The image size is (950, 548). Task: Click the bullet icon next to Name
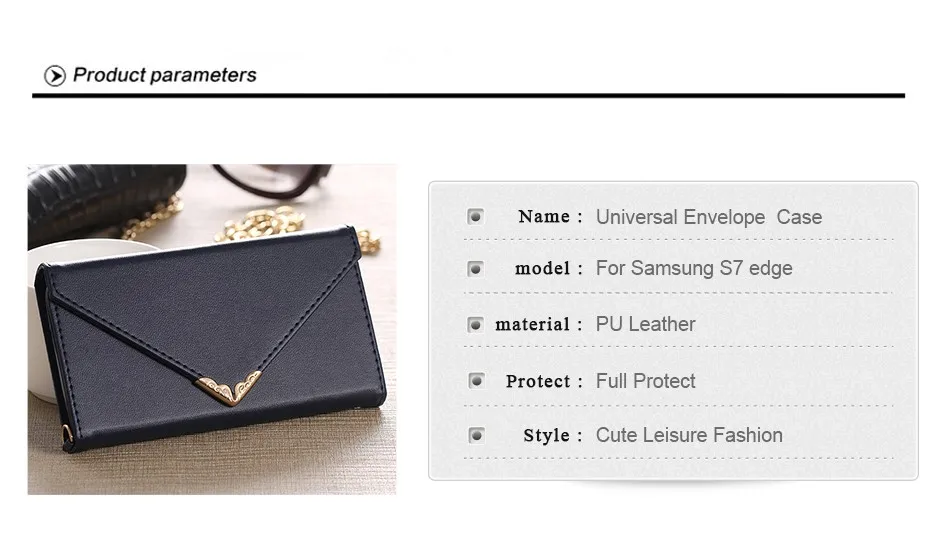(476, 216)
